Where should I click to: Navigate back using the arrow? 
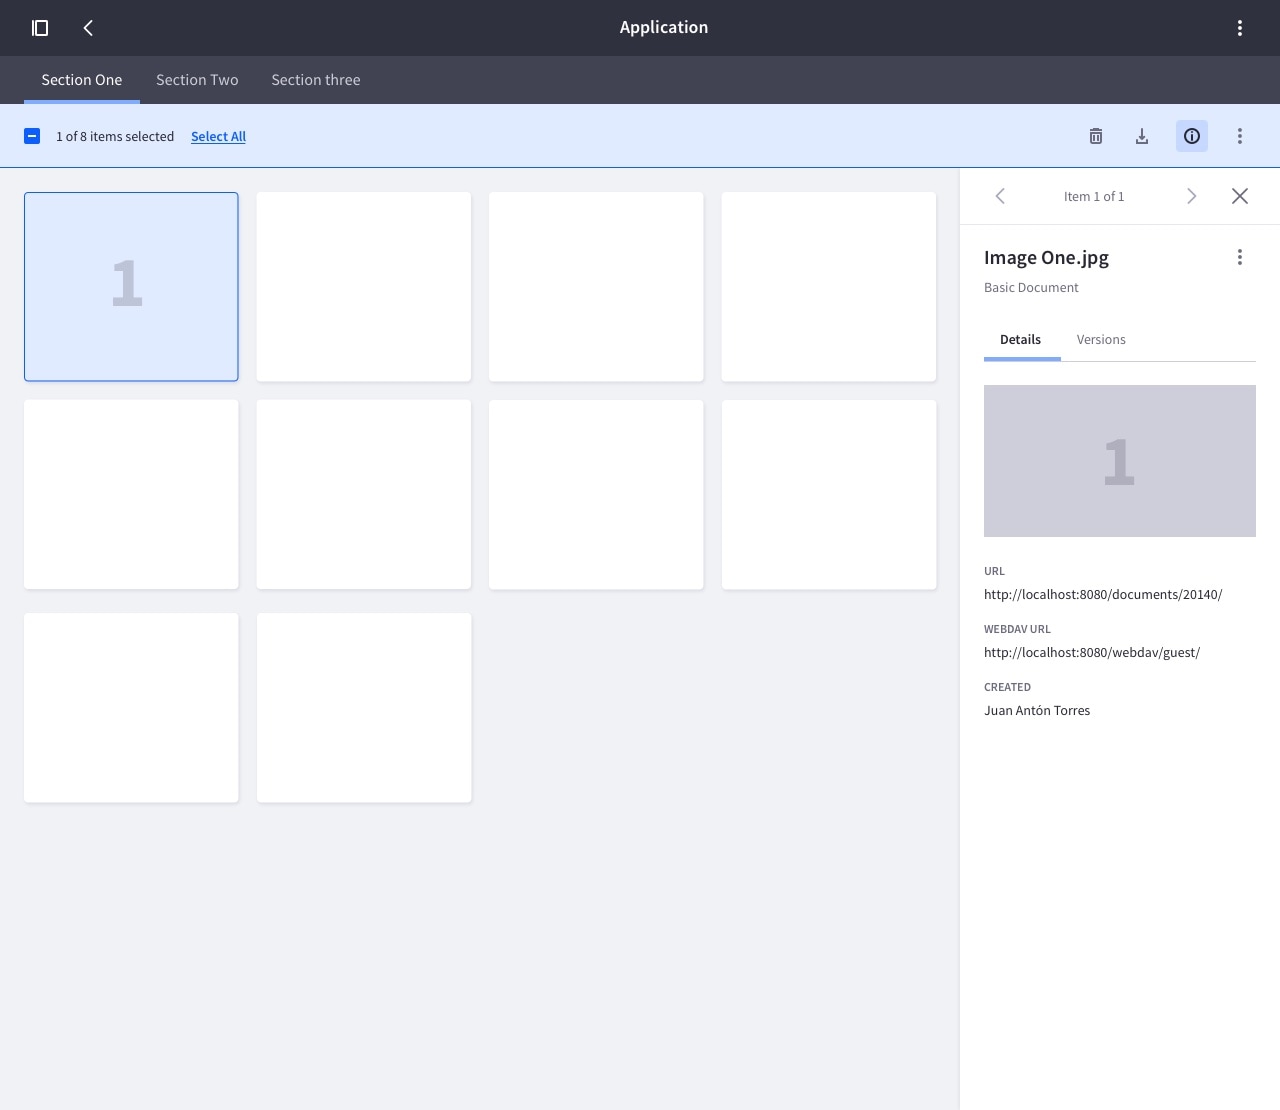click(x=88, y=28)
